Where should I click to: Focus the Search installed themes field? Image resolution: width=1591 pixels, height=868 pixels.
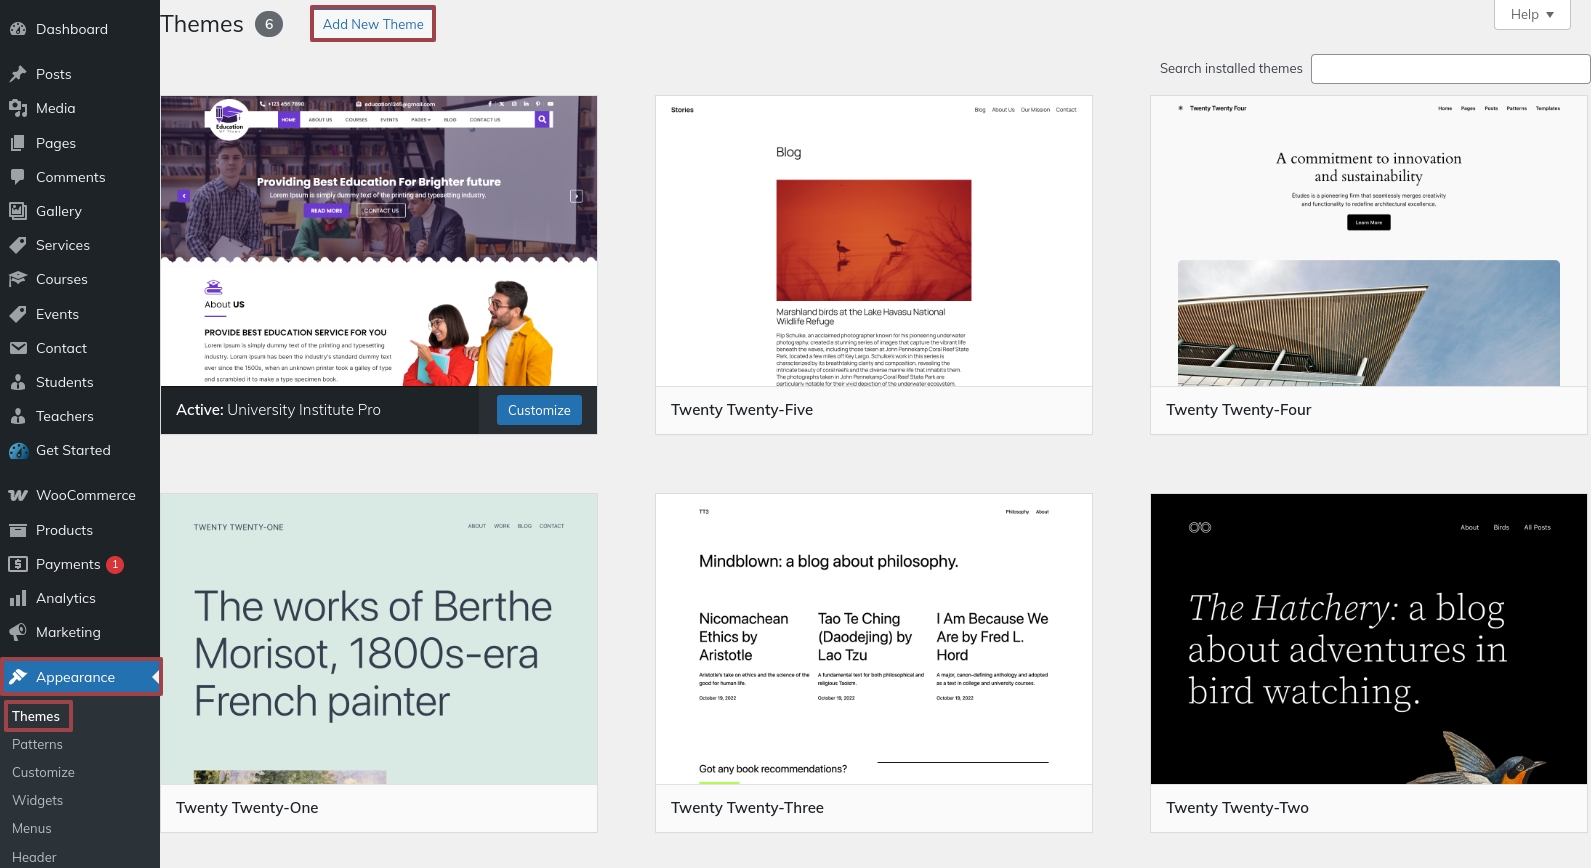[x=1450, y=69]
